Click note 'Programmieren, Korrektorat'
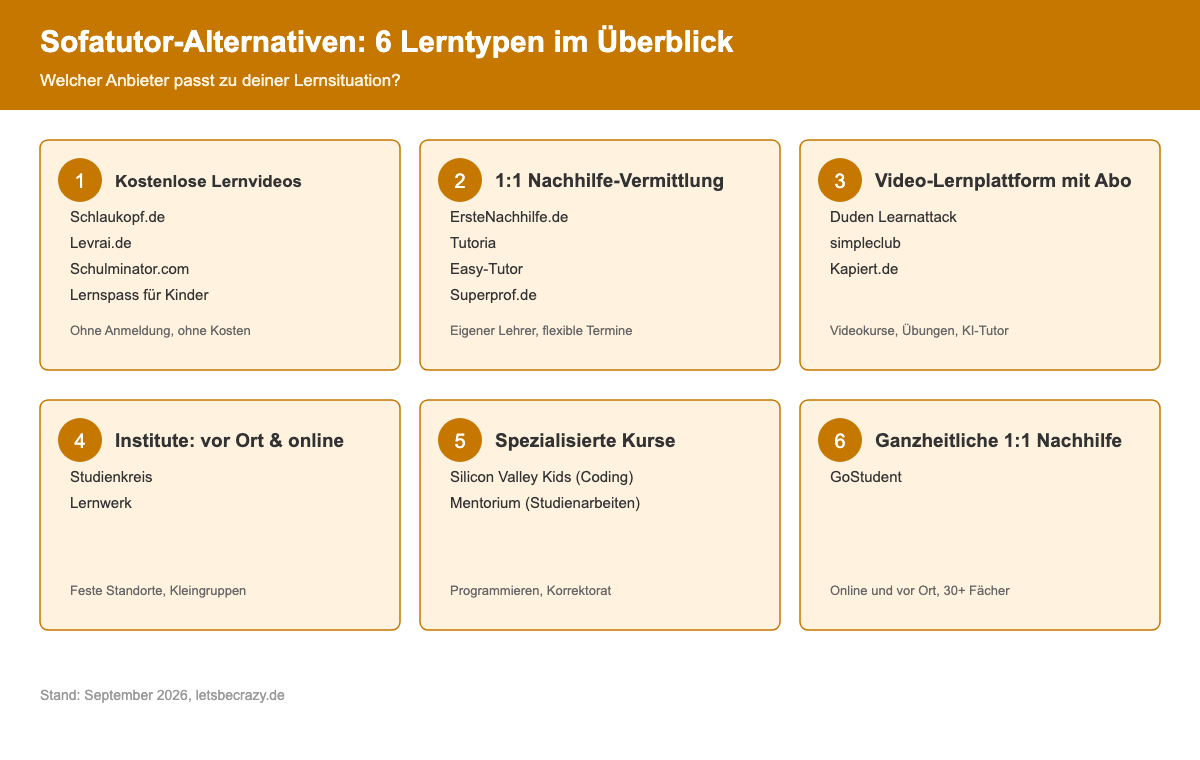 point(530,591)
